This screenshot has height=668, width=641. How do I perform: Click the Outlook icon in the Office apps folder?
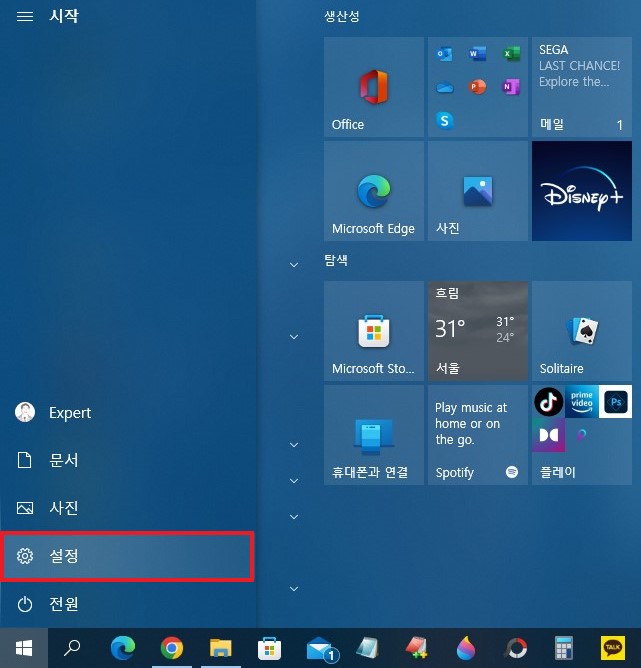tap(444, 54)
